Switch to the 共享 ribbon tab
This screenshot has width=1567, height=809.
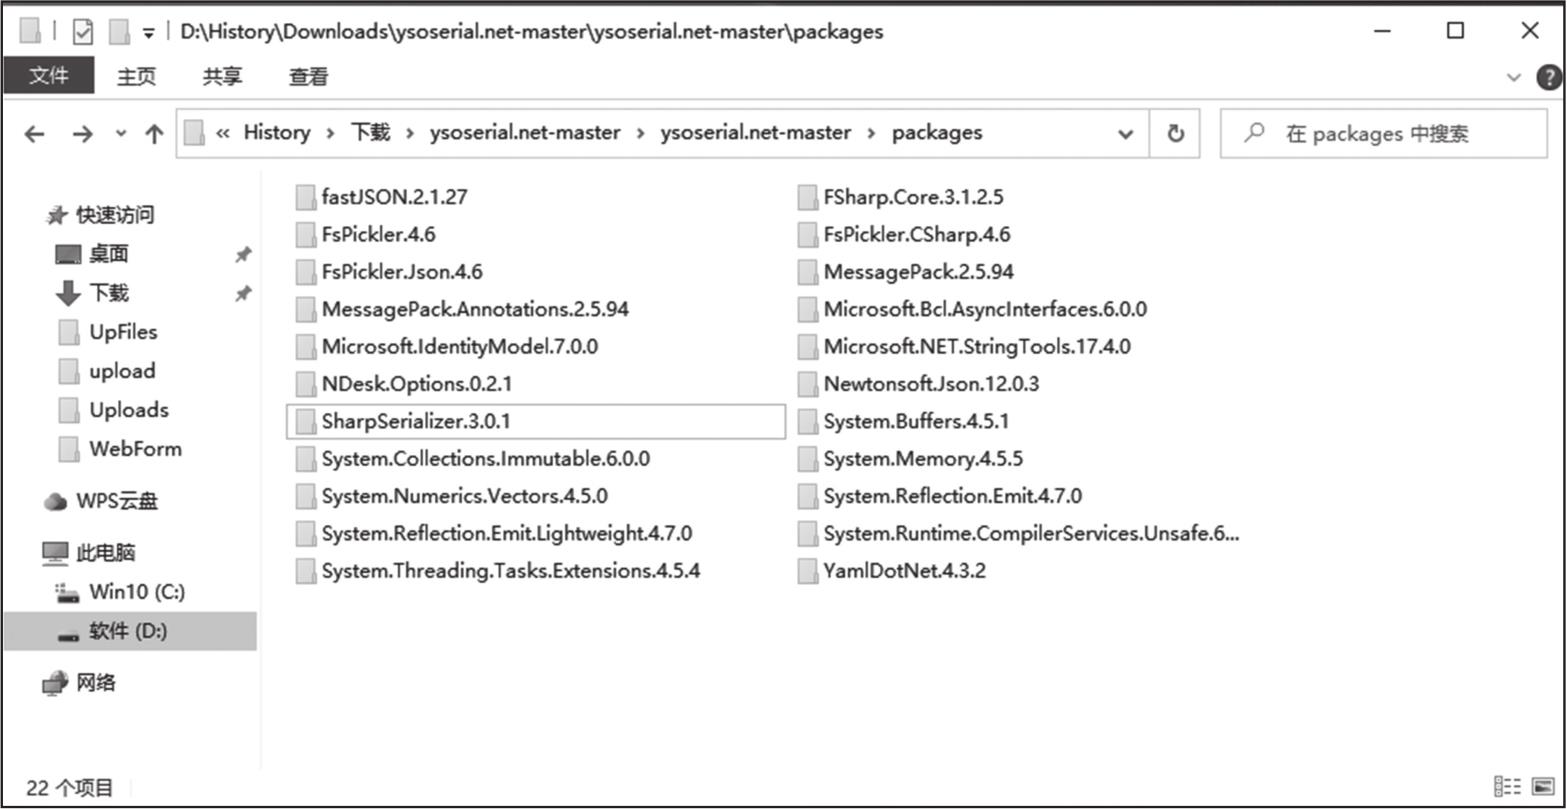tap(222, 77)
